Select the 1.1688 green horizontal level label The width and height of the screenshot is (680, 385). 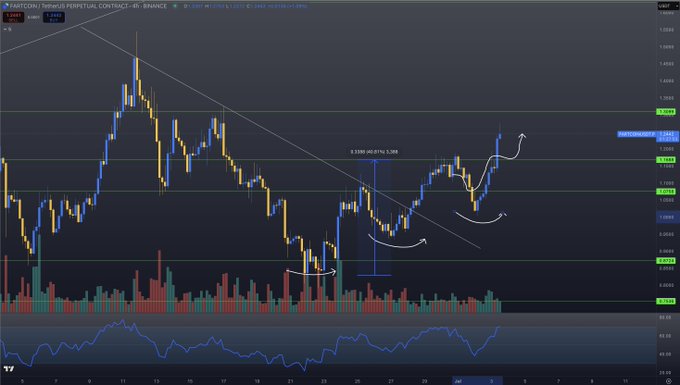(x=666, y=160)
